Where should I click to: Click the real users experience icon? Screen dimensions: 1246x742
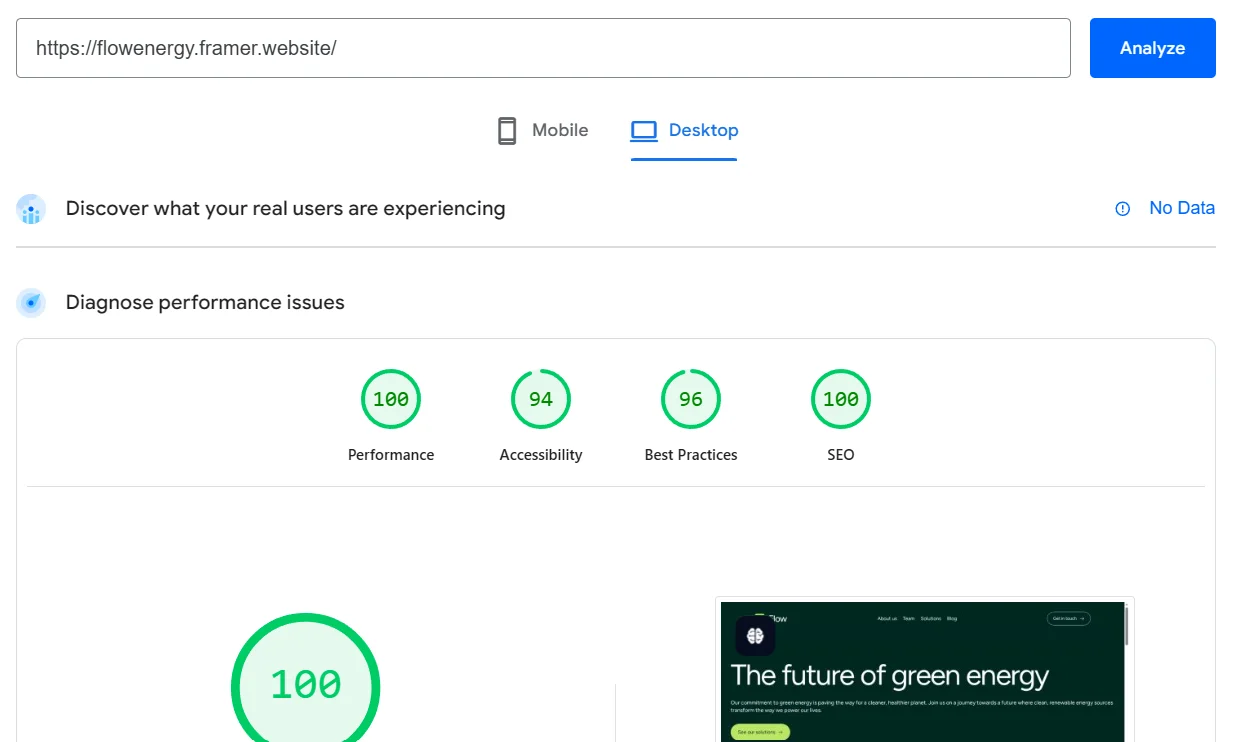(x=31, y=209)
